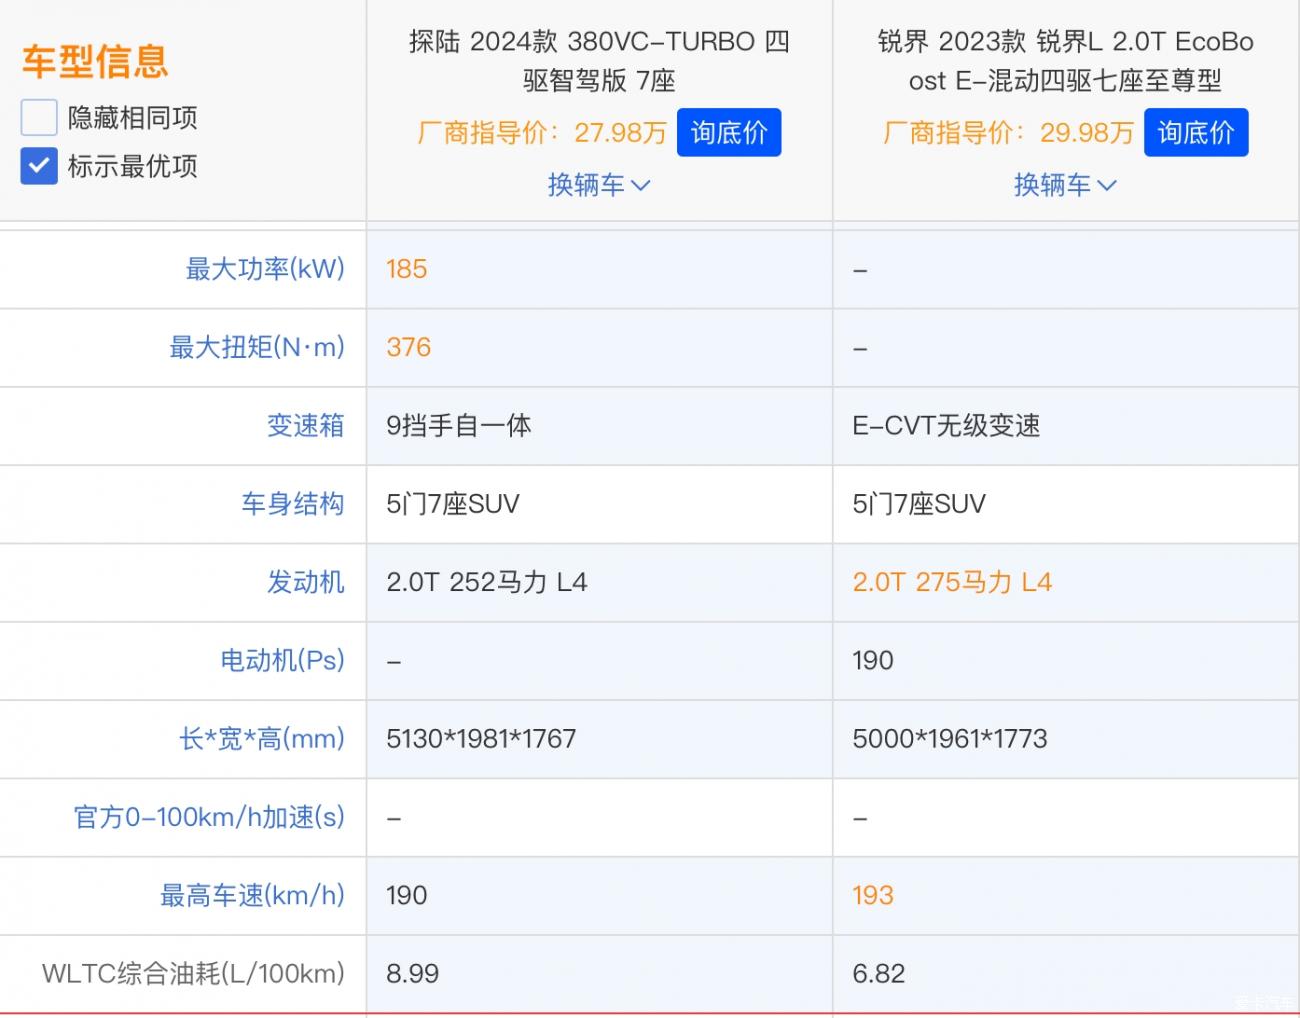Click 询底价 for 探陆 2024款

pyautogui.click(x=729, y=133)
